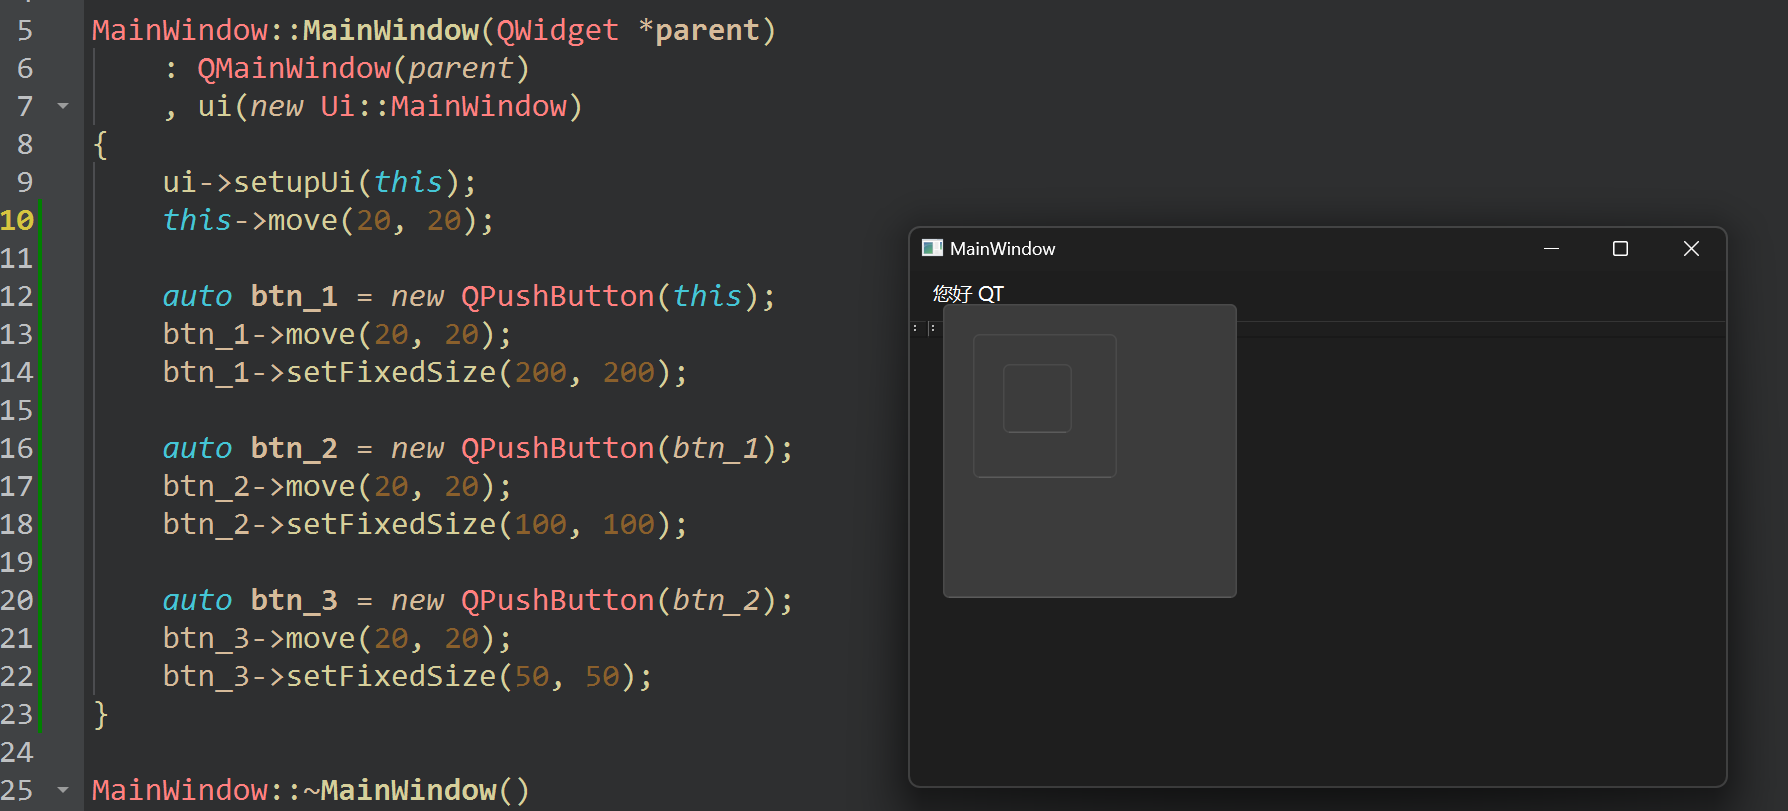Place cursor on setupUi in line 9
This screenshot has width=1788, height=811.
click(294, 182)
